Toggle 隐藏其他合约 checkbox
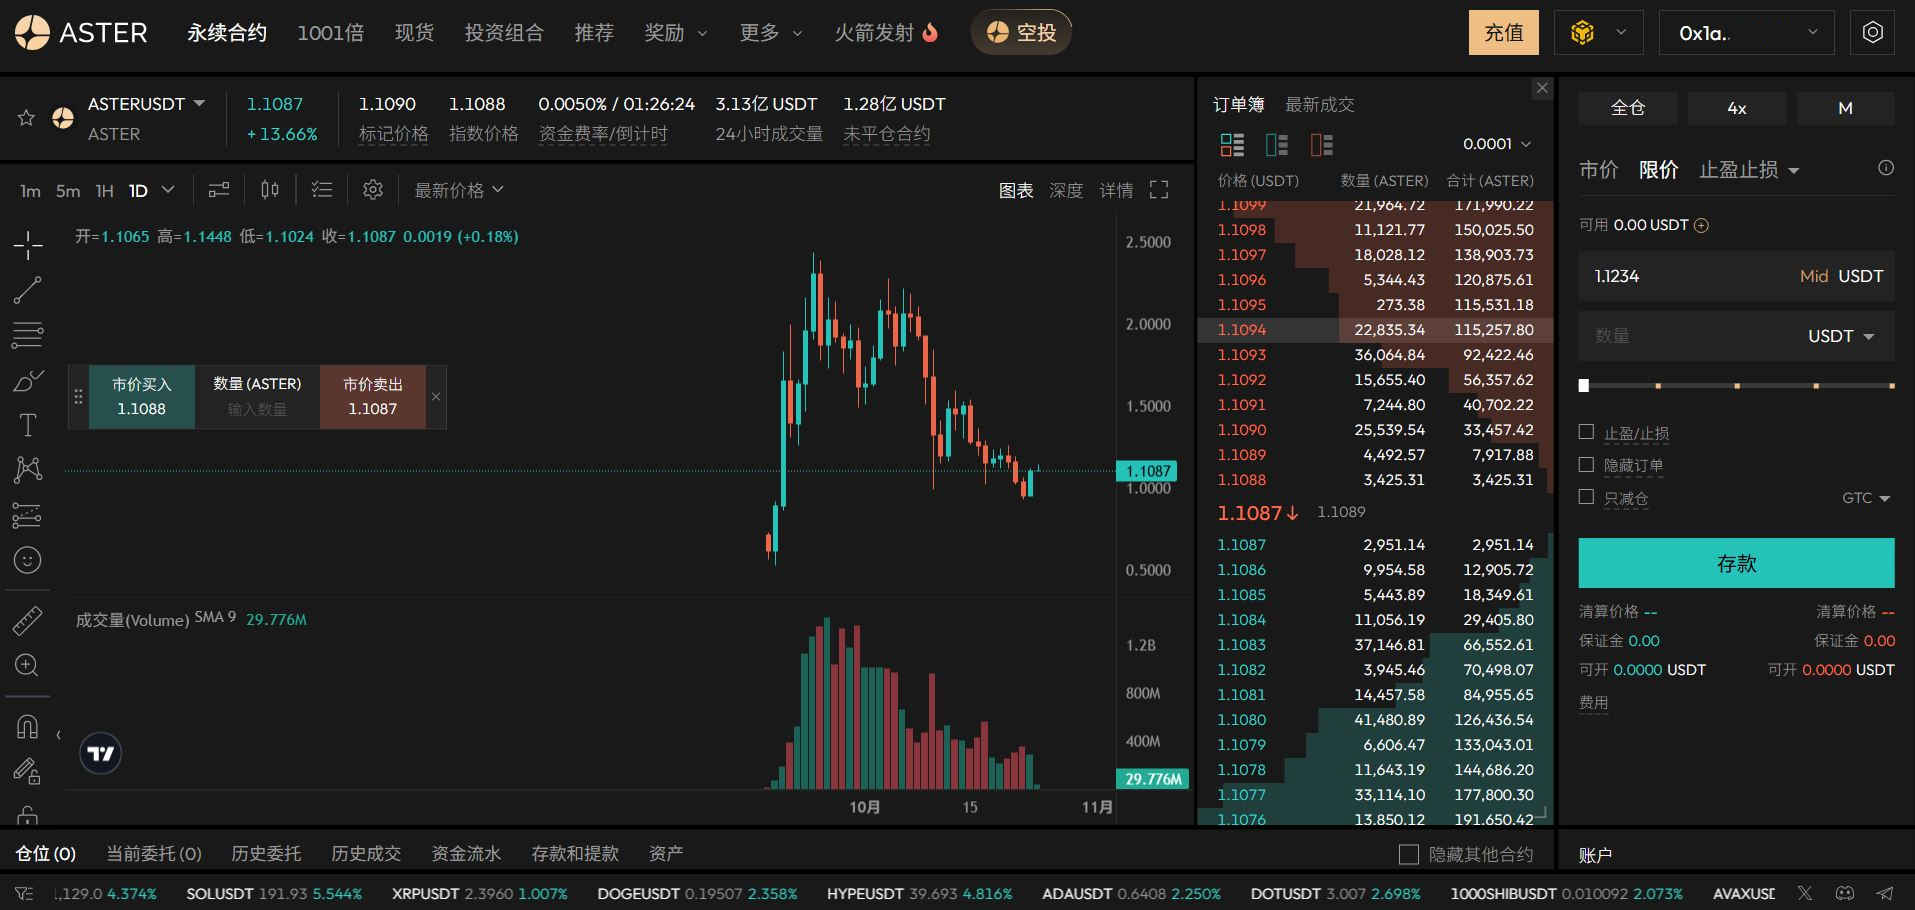This screenshot has width=1915, height=910. (1408, 854)
